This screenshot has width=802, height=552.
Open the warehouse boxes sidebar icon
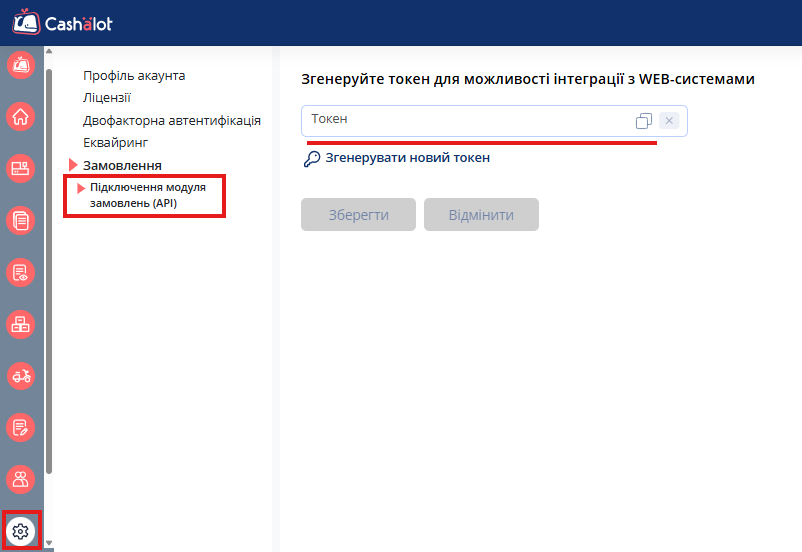(20, 324)
